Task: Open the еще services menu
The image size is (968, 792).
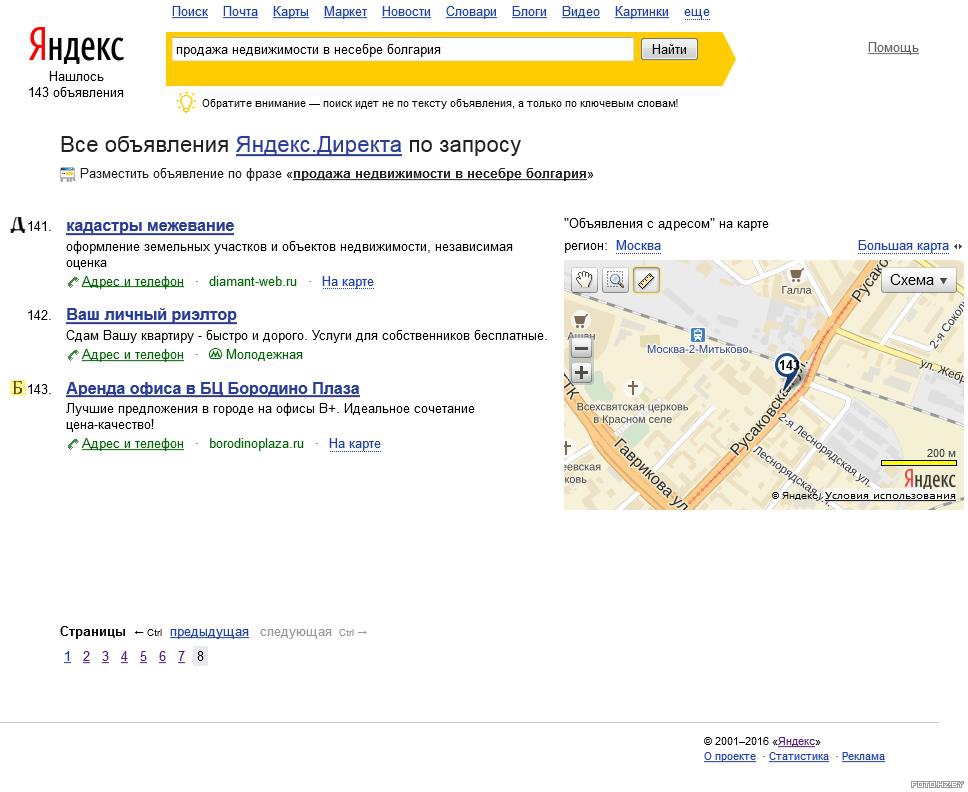Action: (x=697, y=12)
